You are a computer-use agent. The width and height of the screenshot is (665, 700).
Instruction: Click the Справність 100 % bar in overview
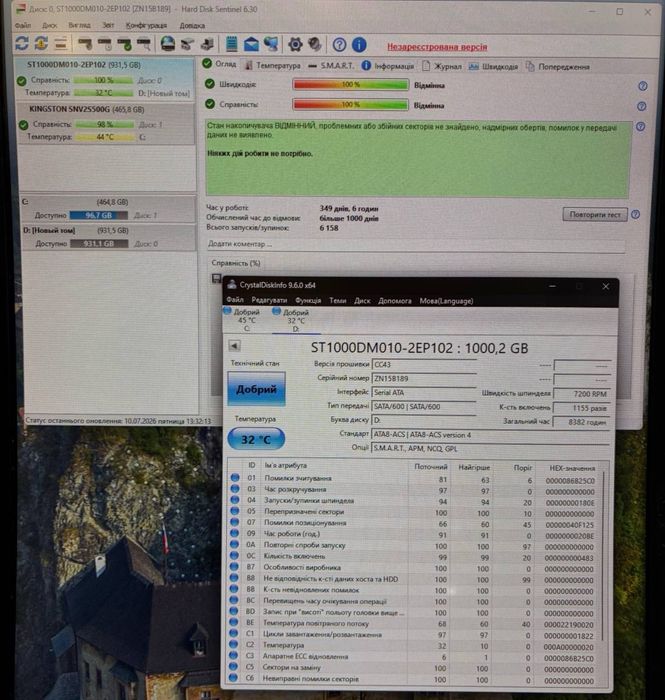350,104
